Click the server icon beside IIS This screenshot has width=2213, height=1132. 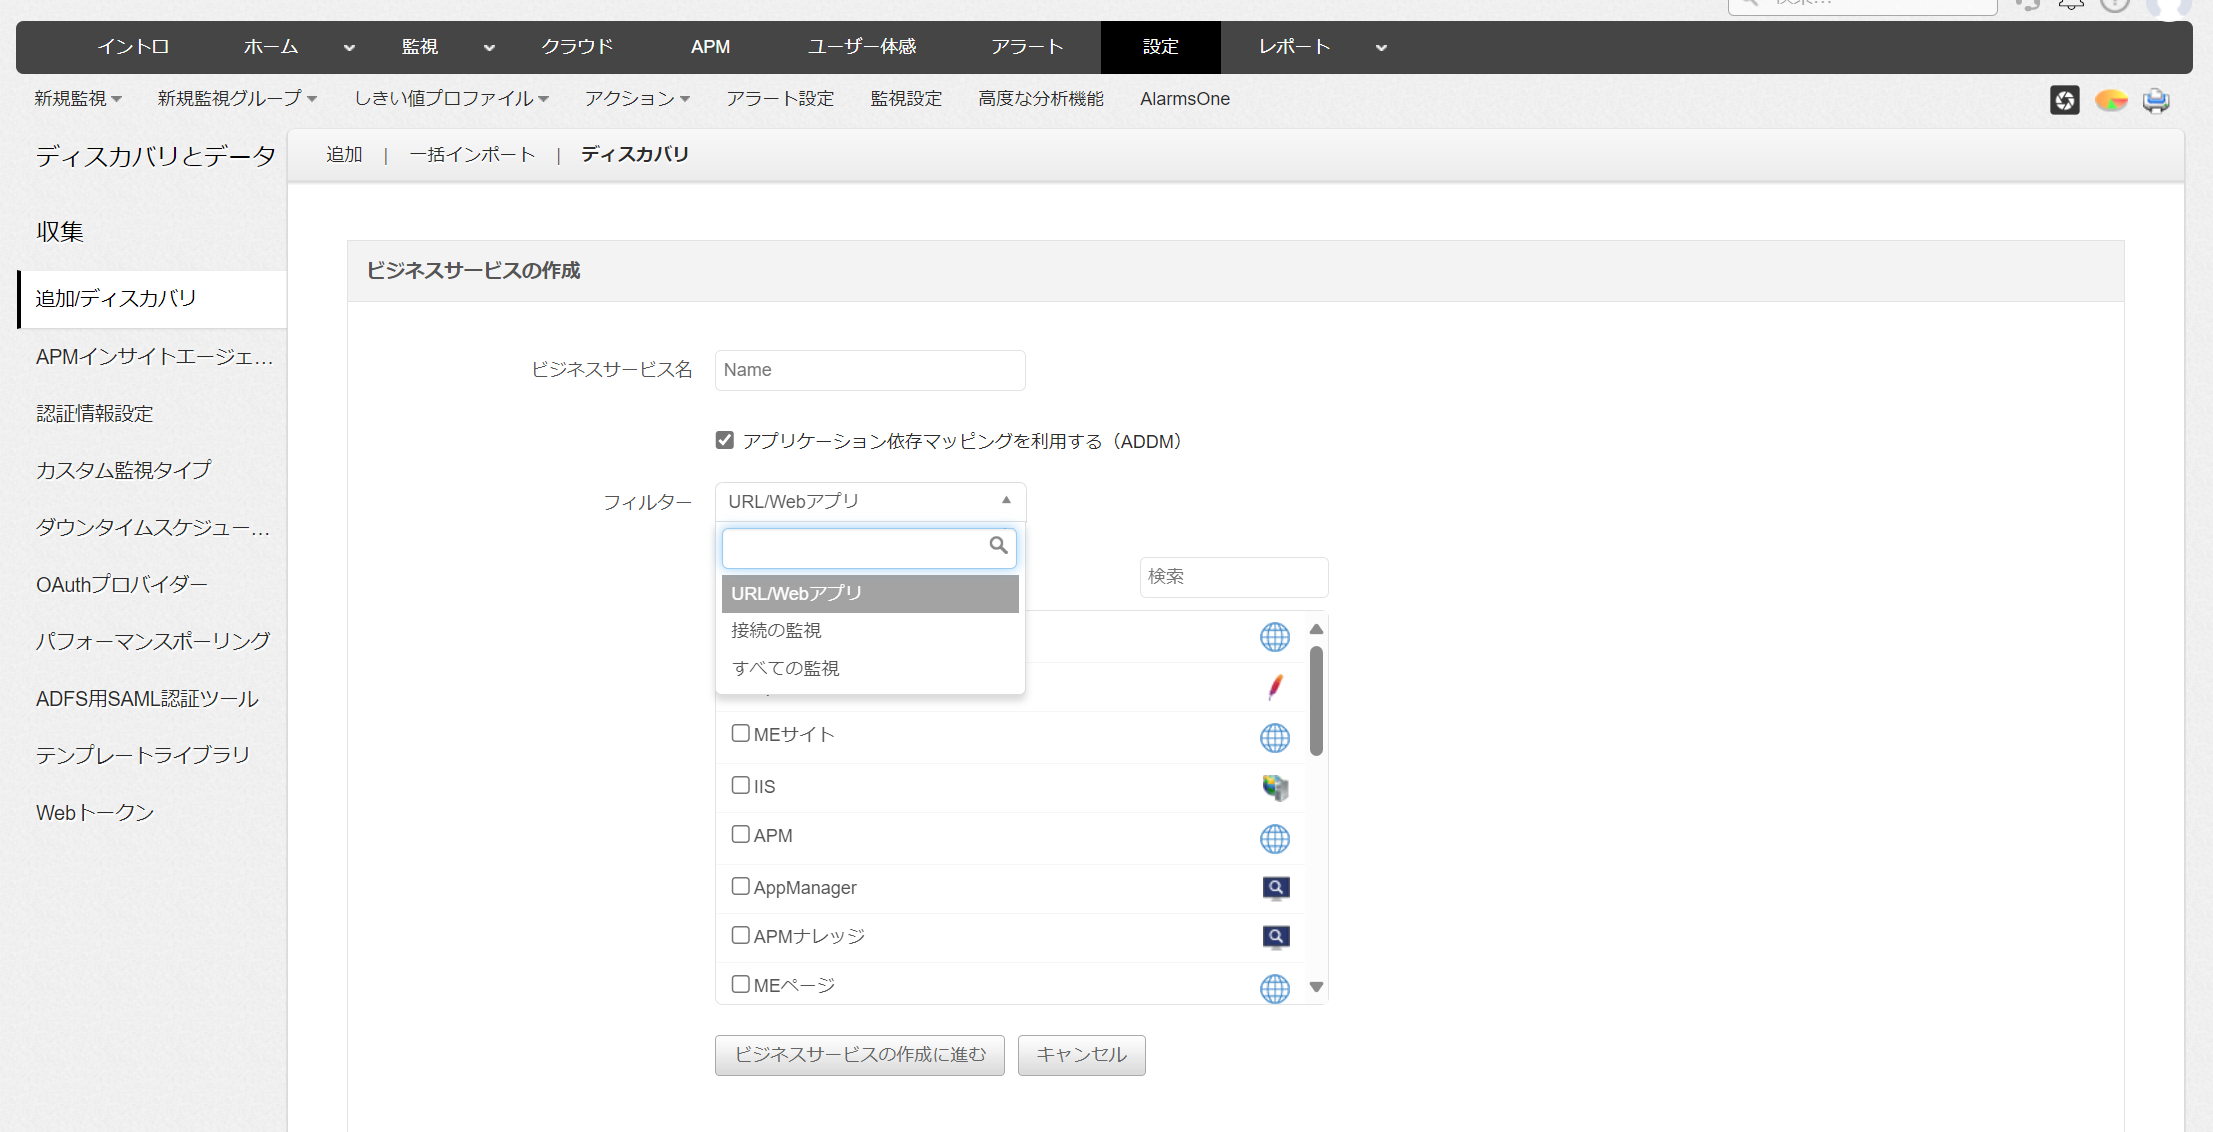tap(1274, 788)
